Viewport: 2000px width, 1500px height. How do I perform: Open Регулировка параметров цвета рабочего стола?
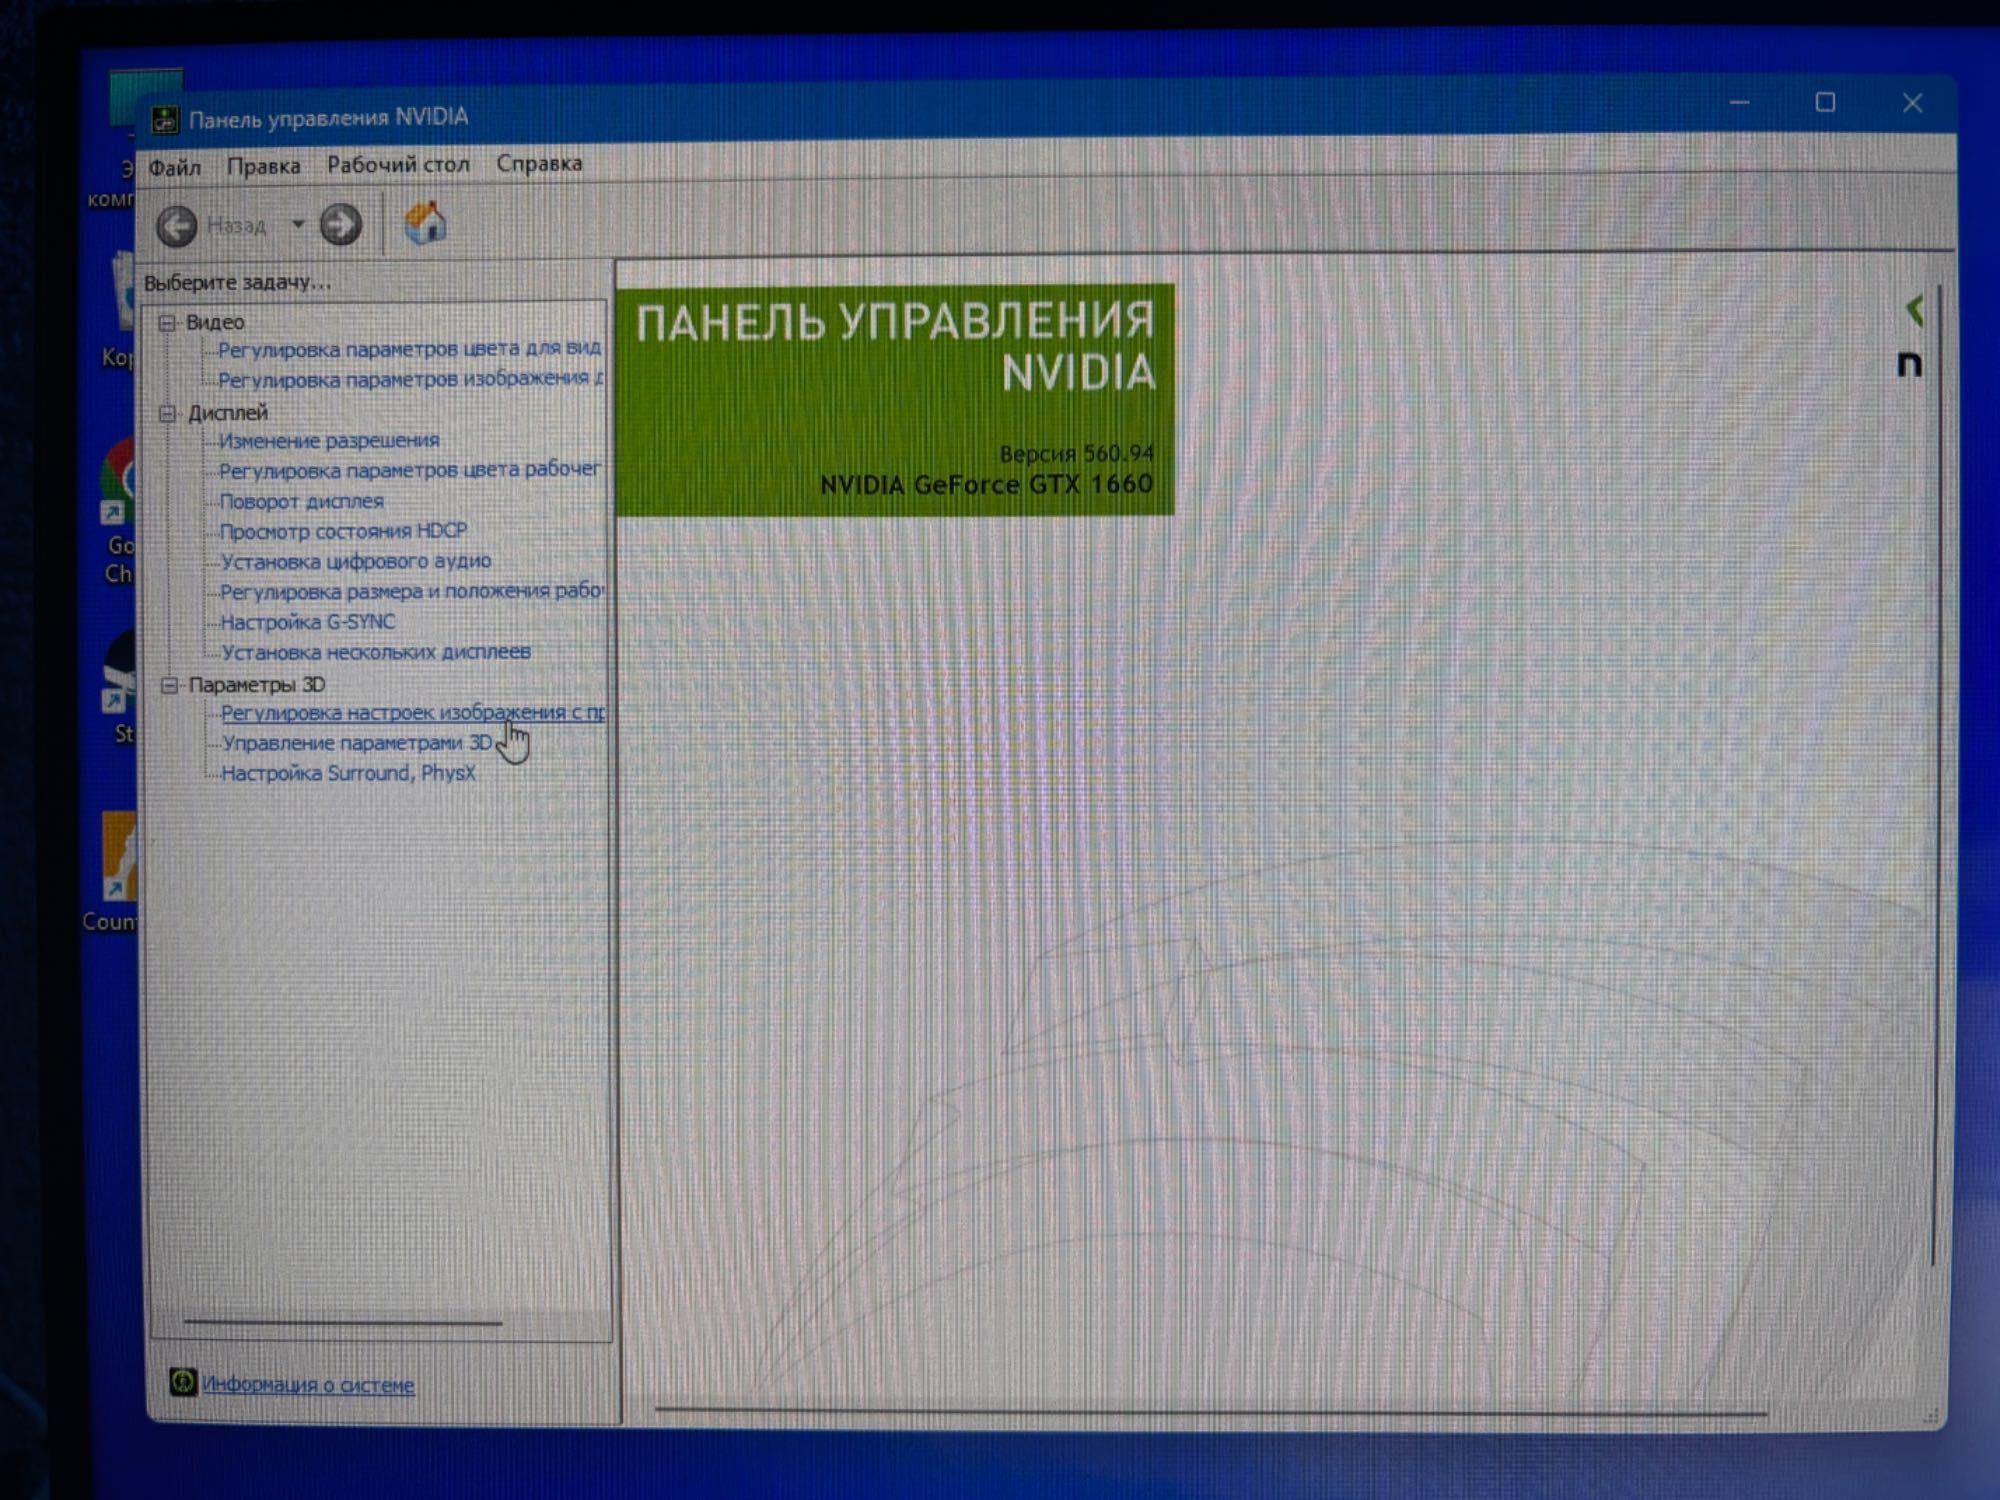[x=410, y=469]
